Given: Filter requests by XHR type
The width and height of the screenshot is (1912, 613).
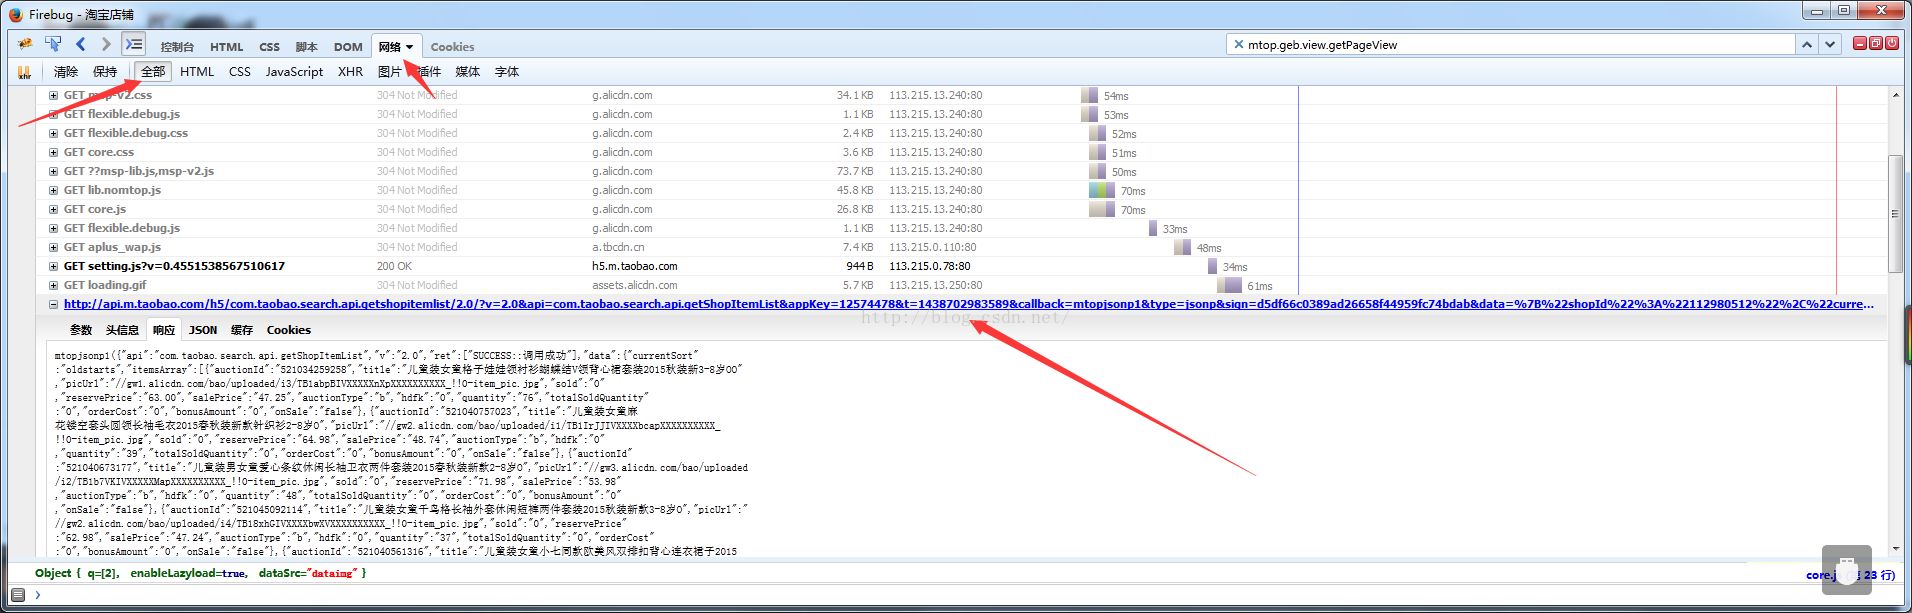Looking at the screenshot, I should [x=350, y=72].
